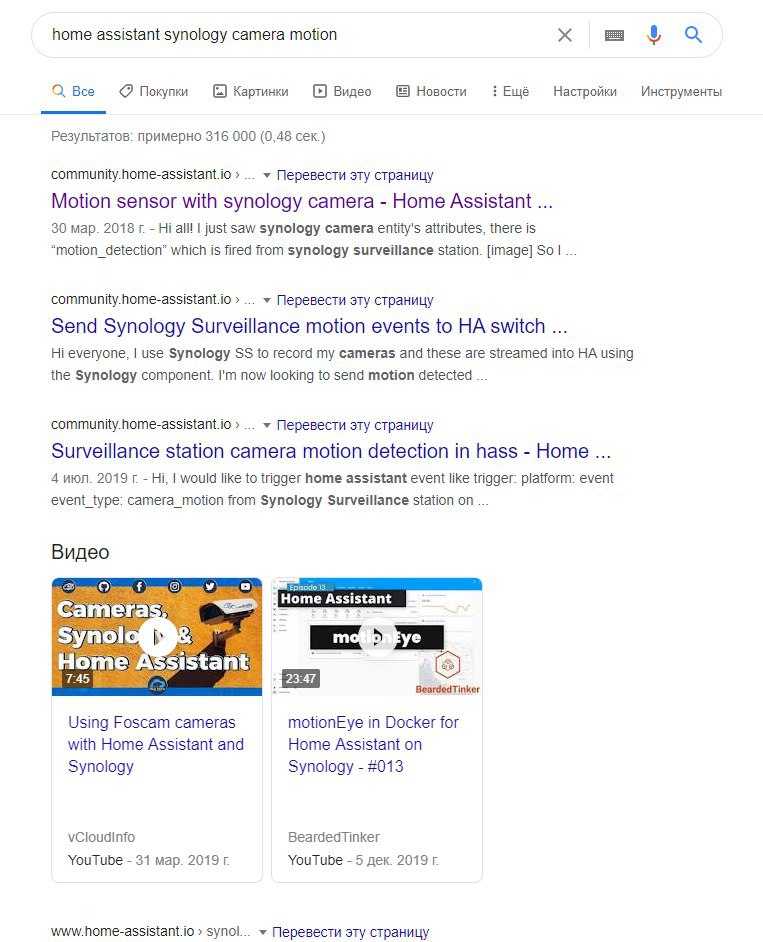The height and width of the screenshot is (942, 763).
Task: Open Настройки menu
Action: tap(585, 91)
